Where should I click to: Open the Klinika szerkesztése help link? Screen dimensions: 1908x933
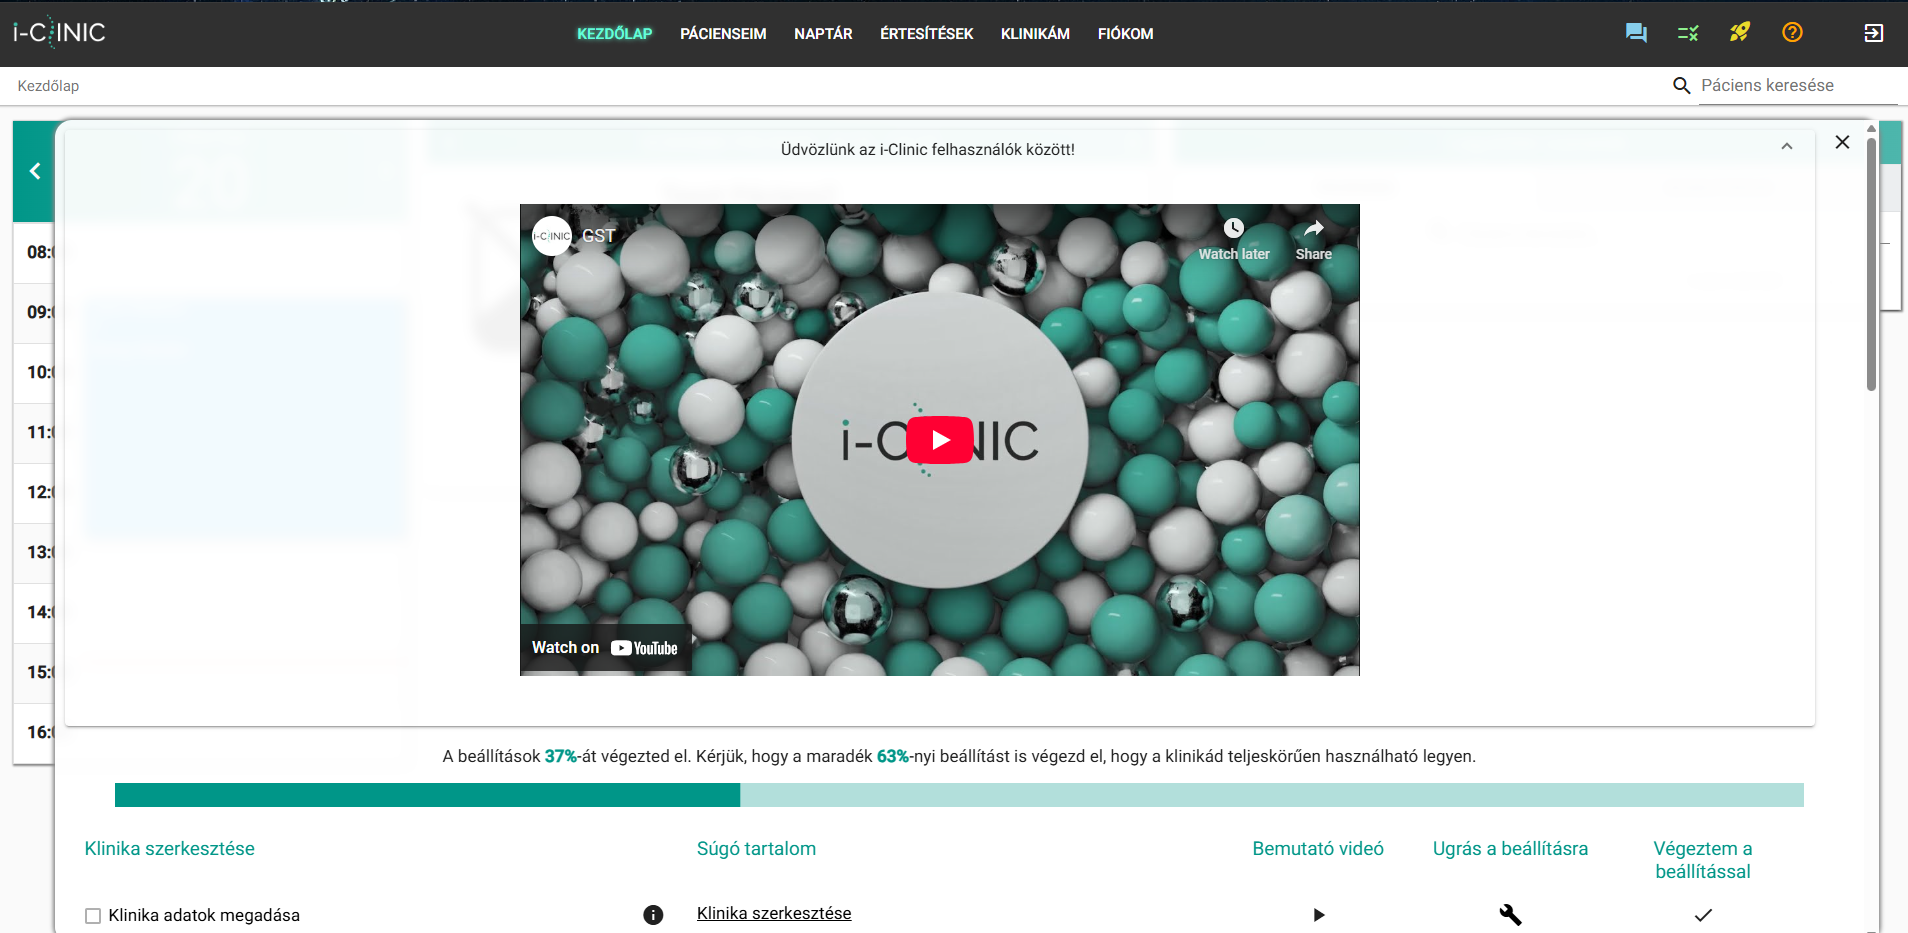point(774,913)
